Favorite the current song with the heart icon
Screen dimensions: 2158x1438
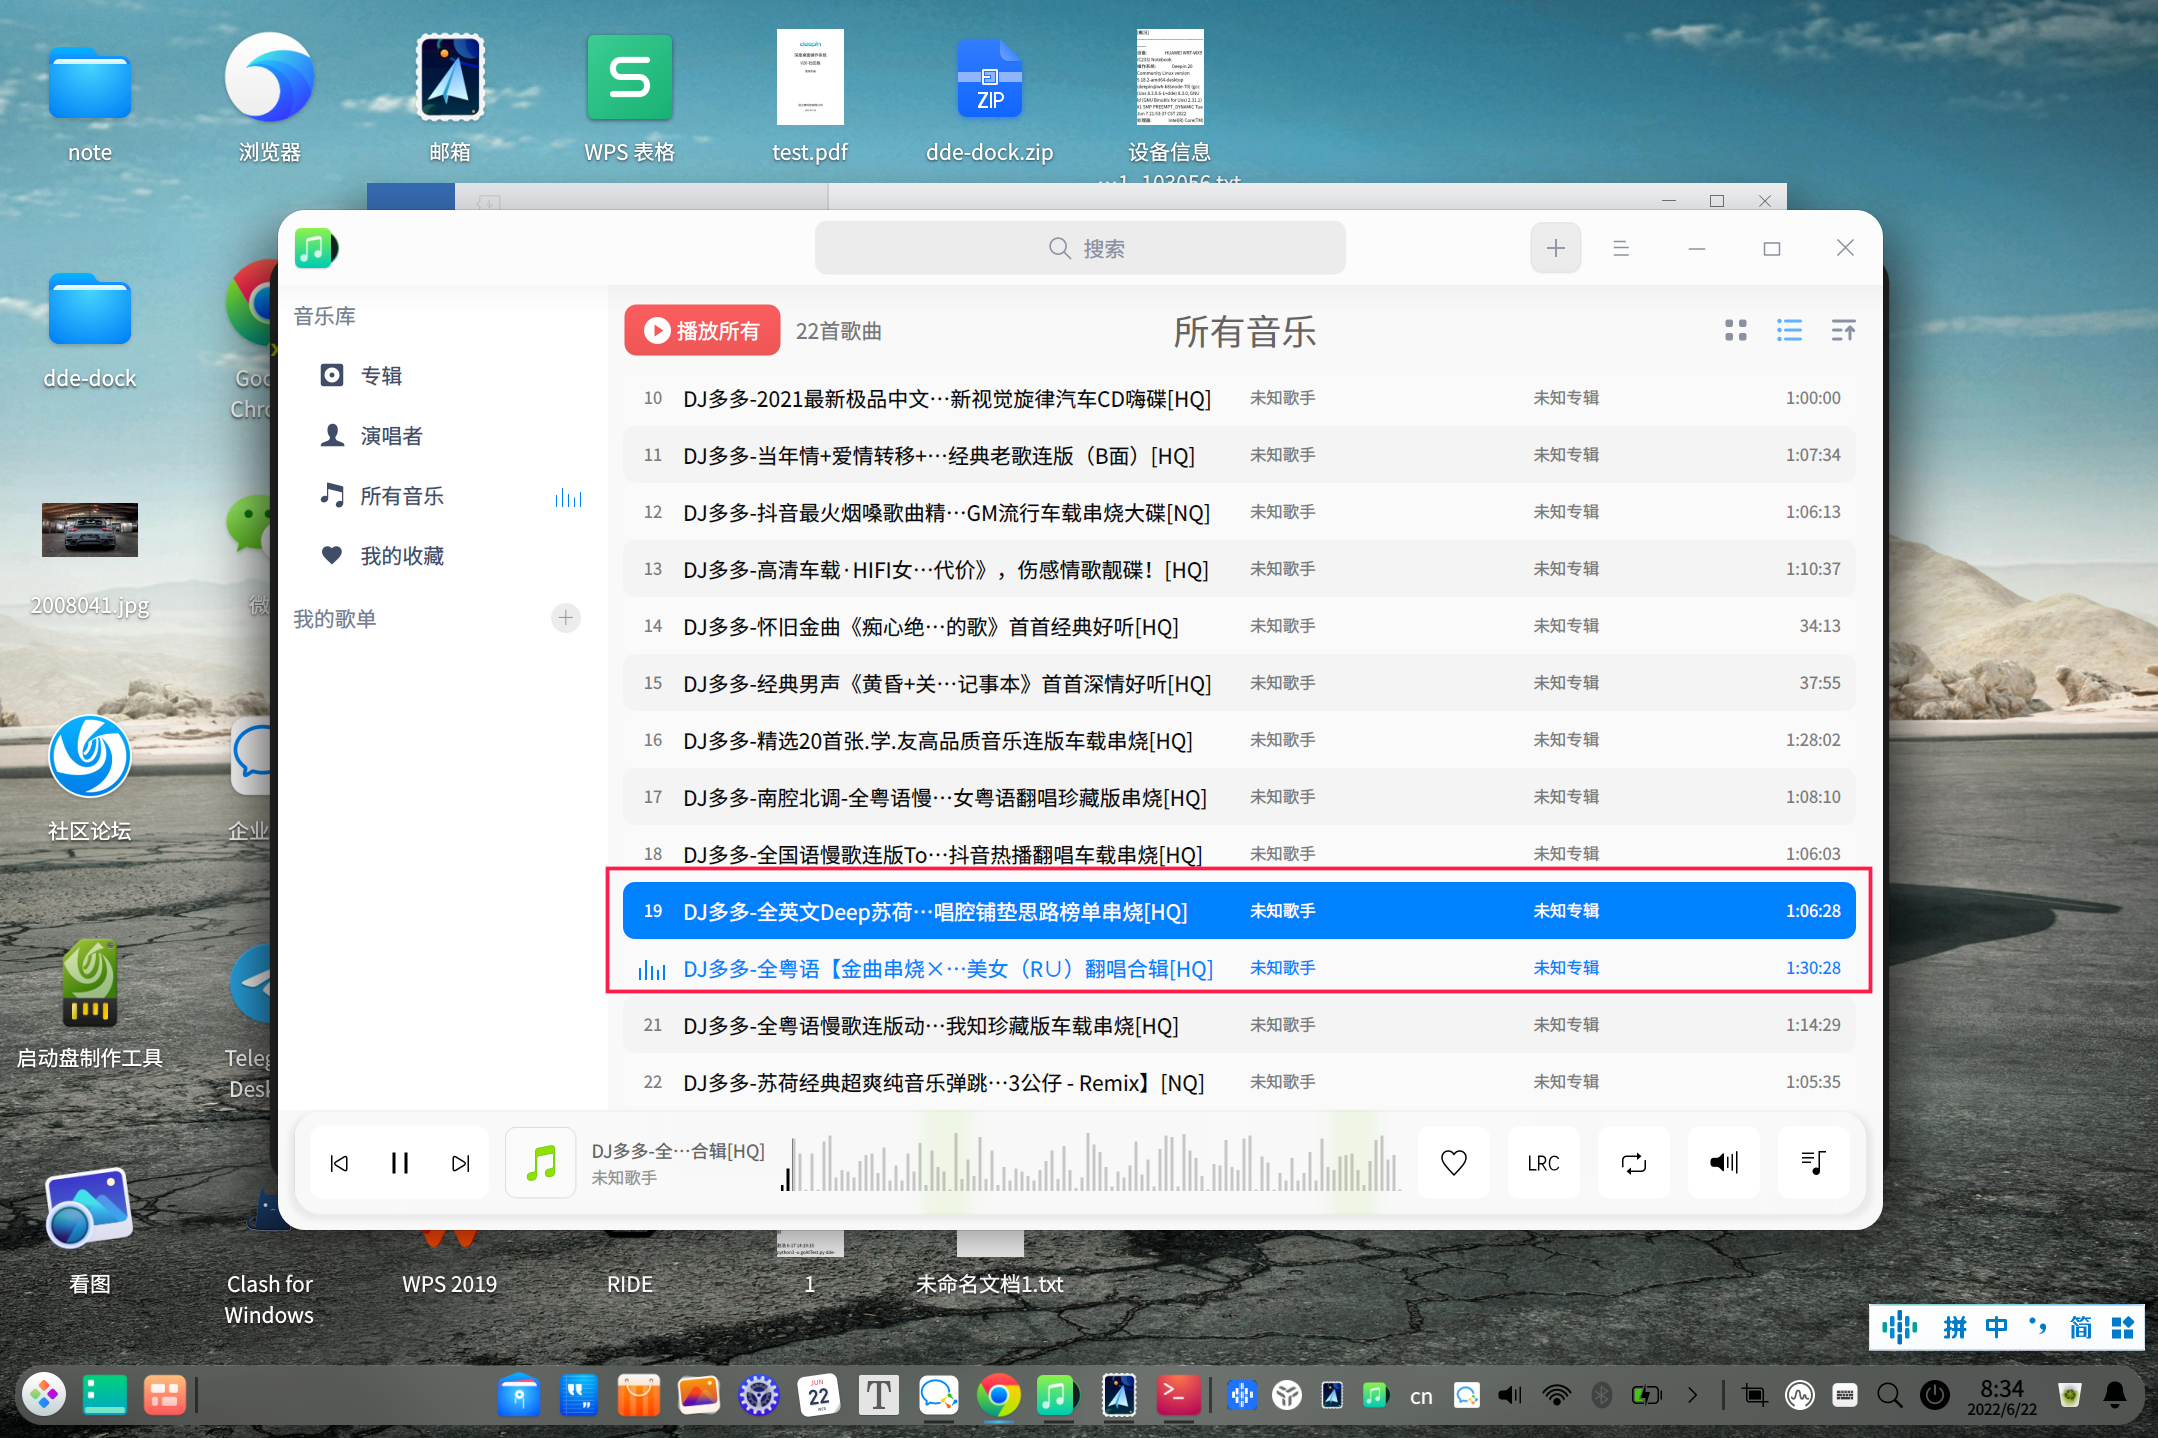coord(1453,1163)
